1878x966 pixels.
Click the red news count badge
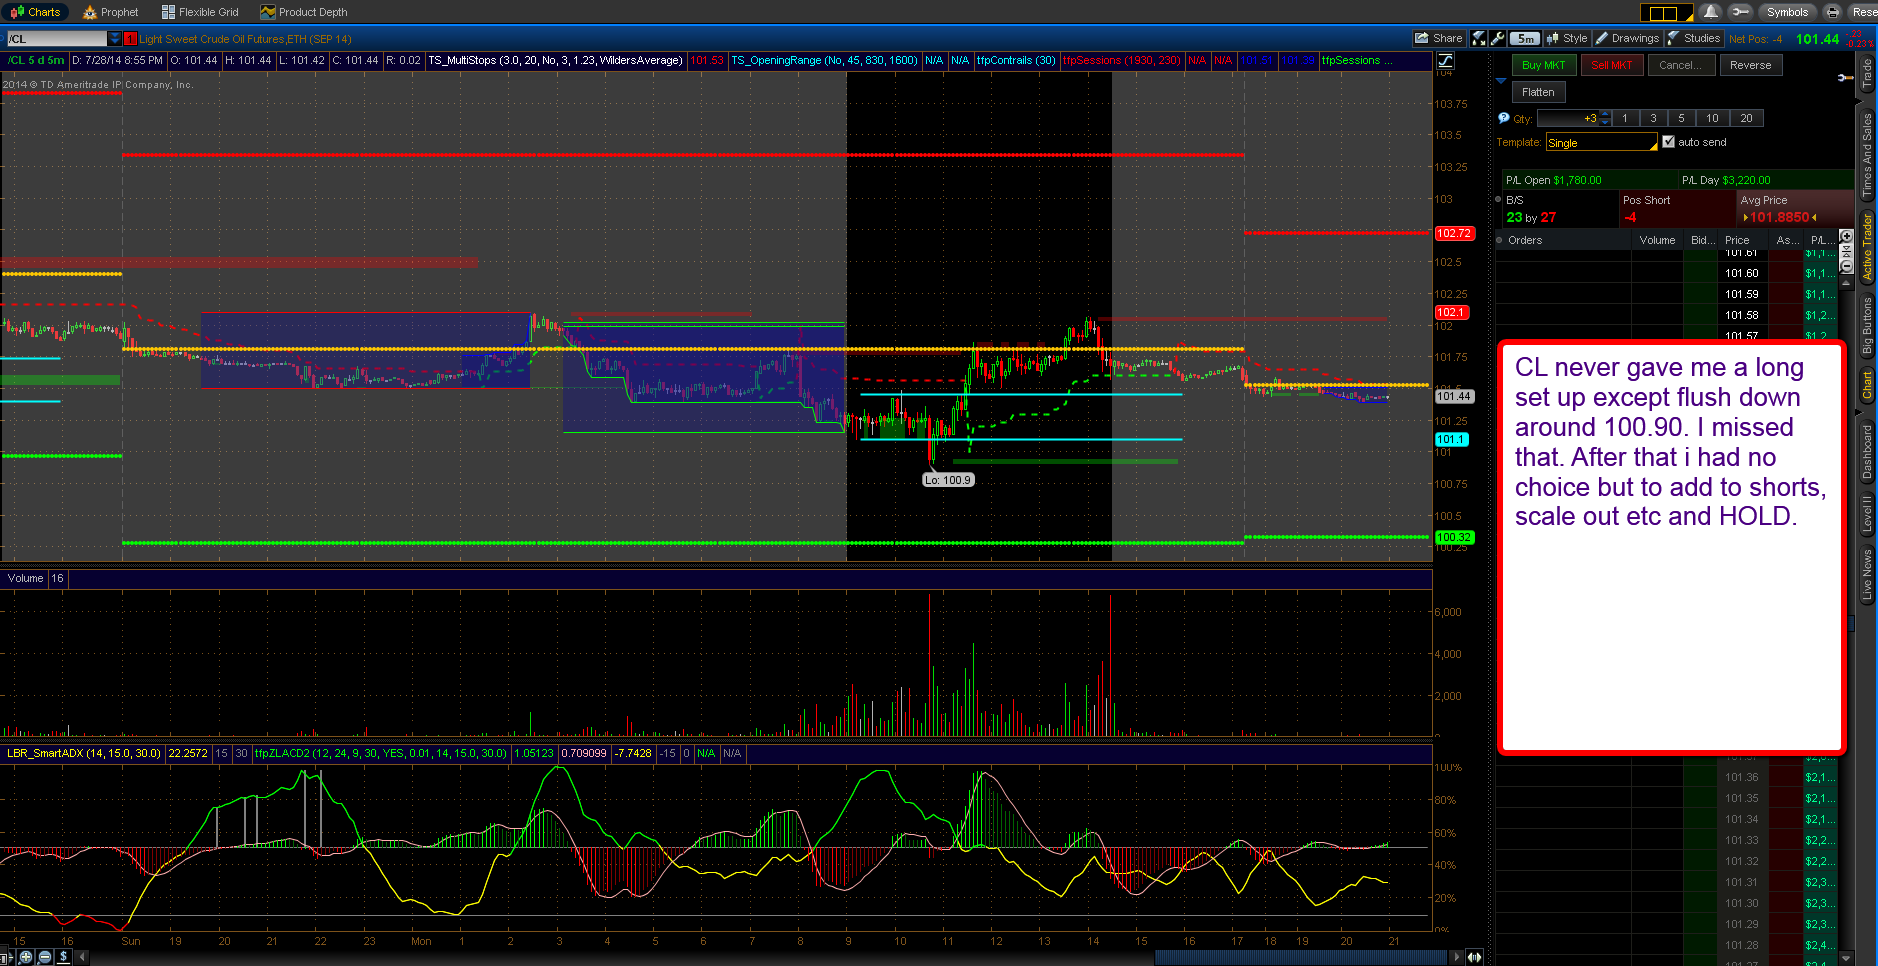130,39
